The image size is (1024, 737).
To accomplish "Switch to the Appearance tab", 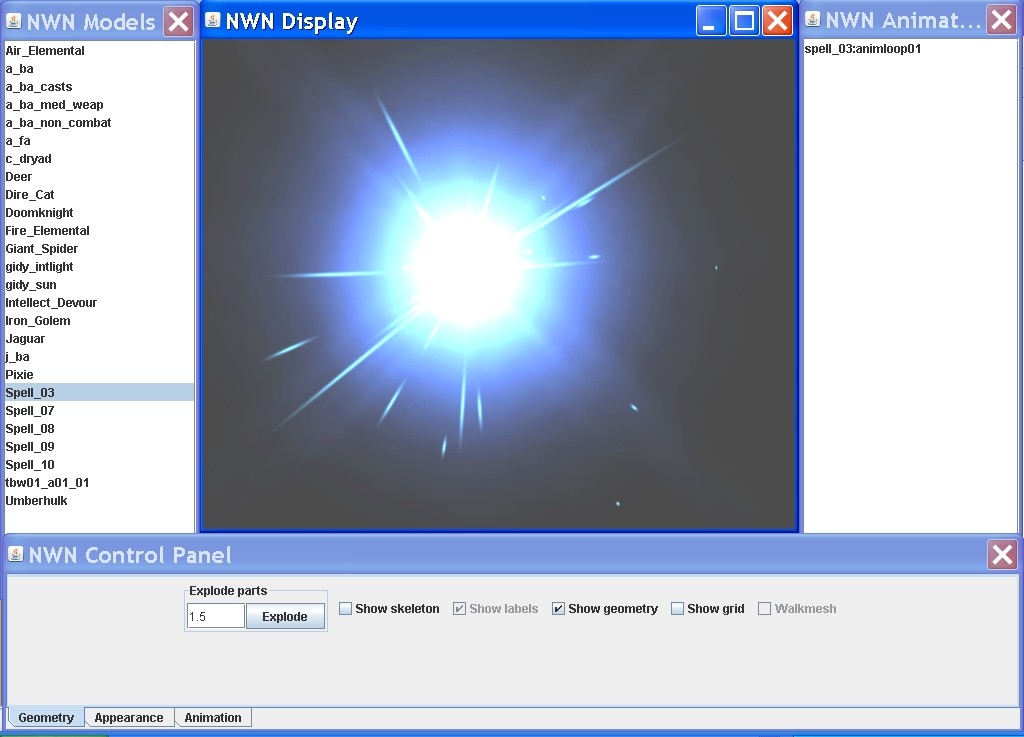I will pos(129,718).
